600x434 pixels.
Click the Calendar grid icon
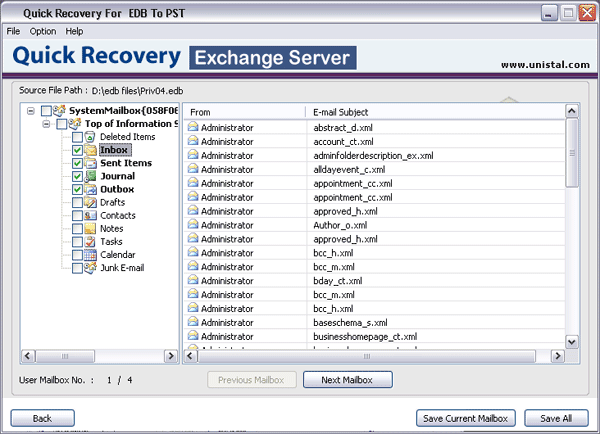tap(90, 255)
